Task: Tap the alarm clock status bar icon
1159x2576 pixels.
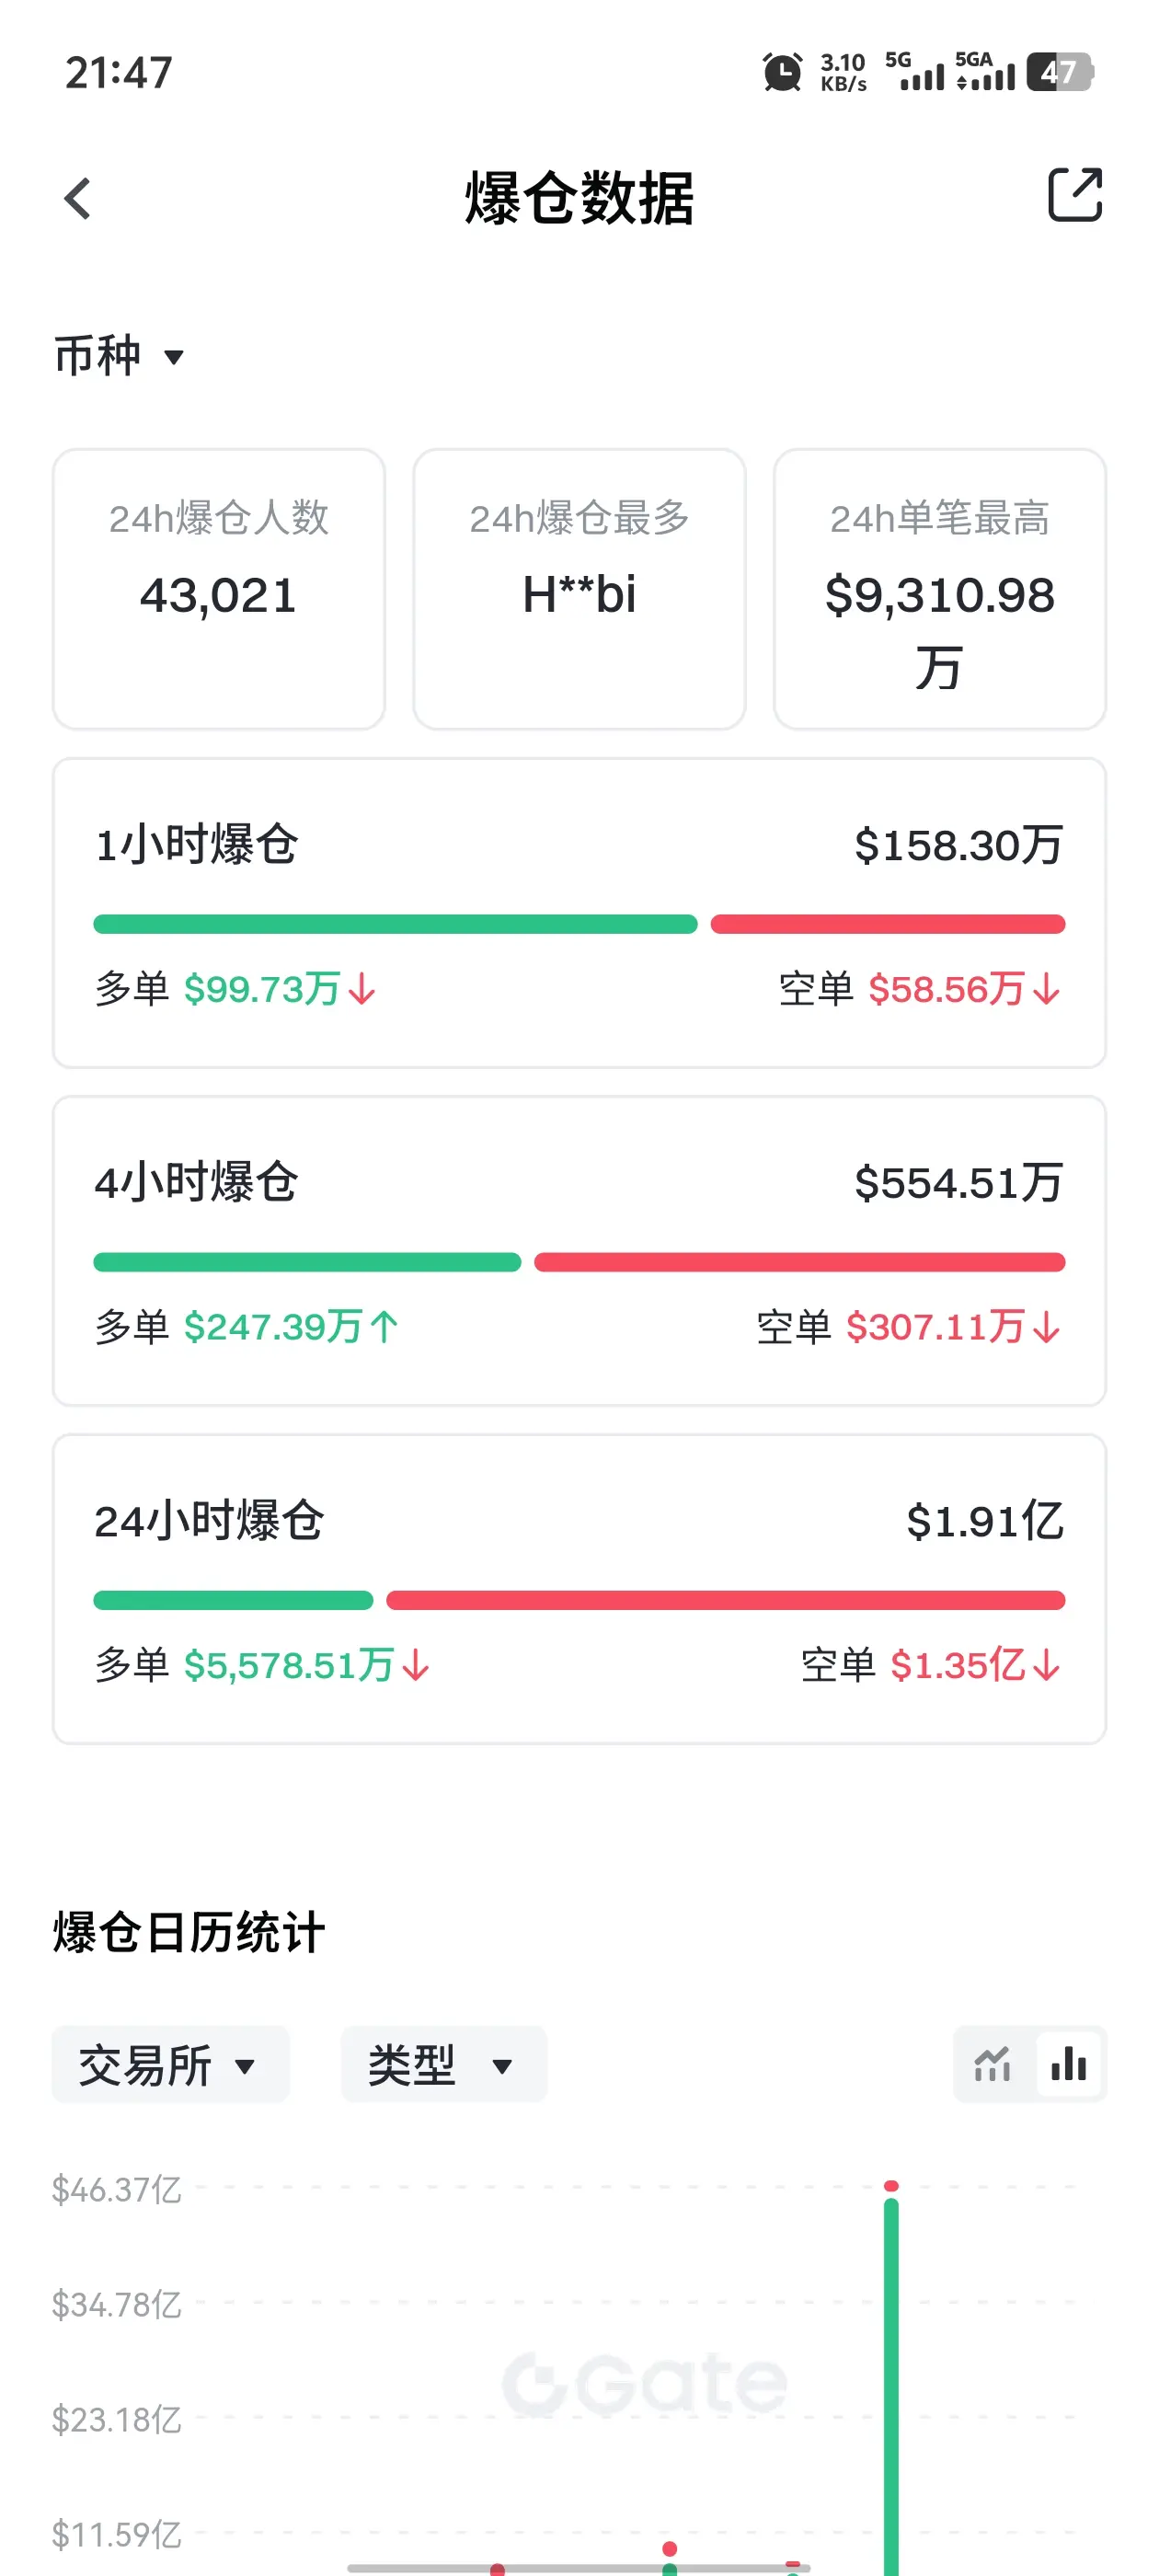Action: coord(782,72)
